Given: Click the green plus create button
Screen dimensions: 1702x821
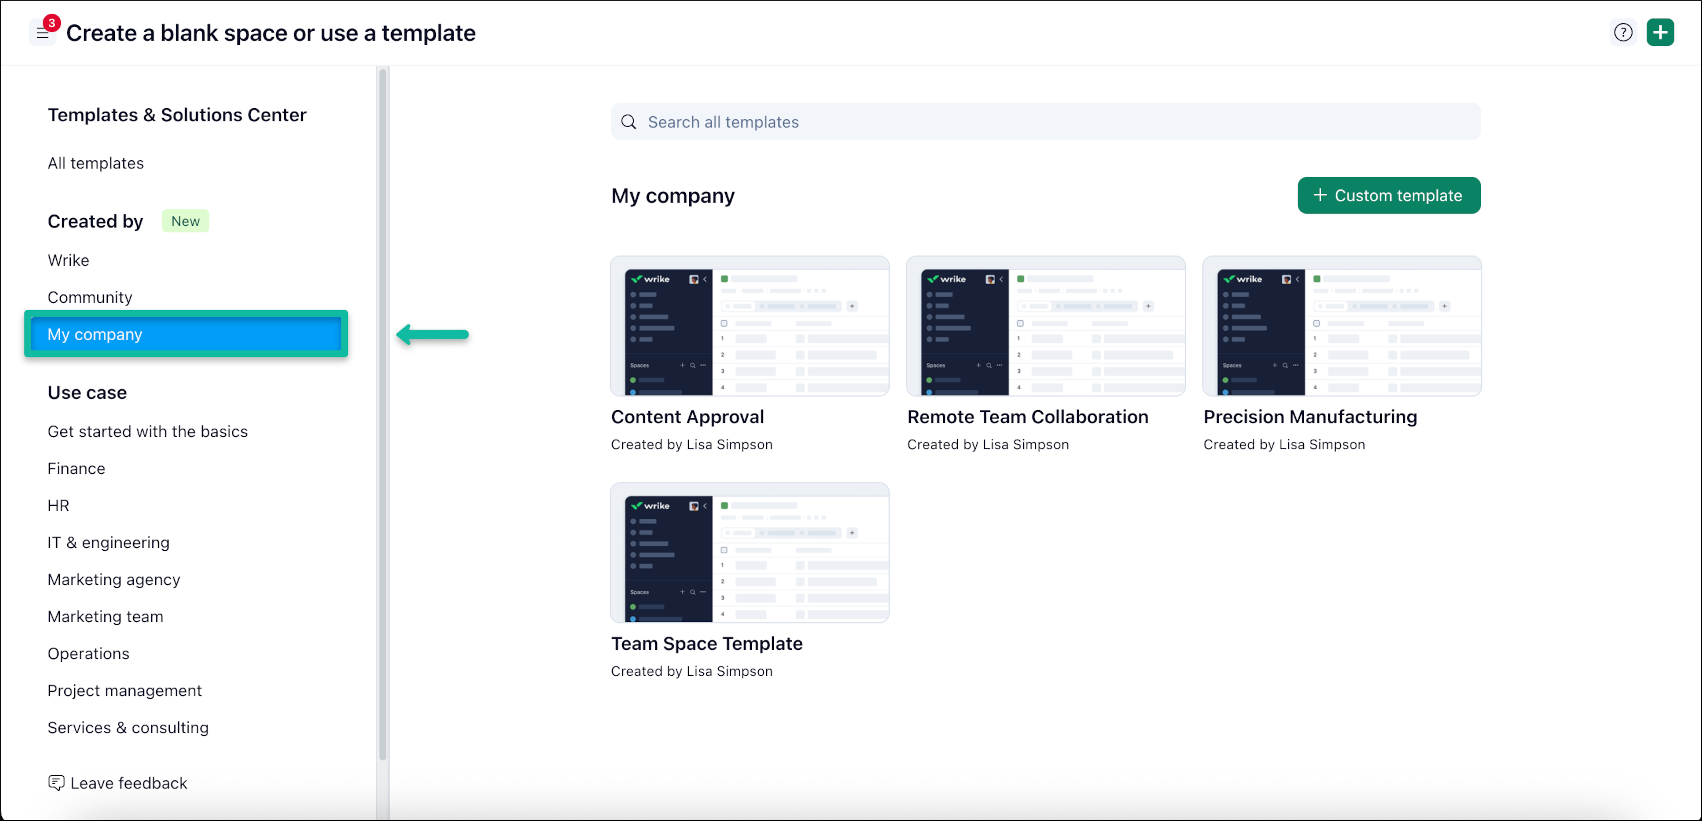Looking at the screenshot, I should 1660,33.
